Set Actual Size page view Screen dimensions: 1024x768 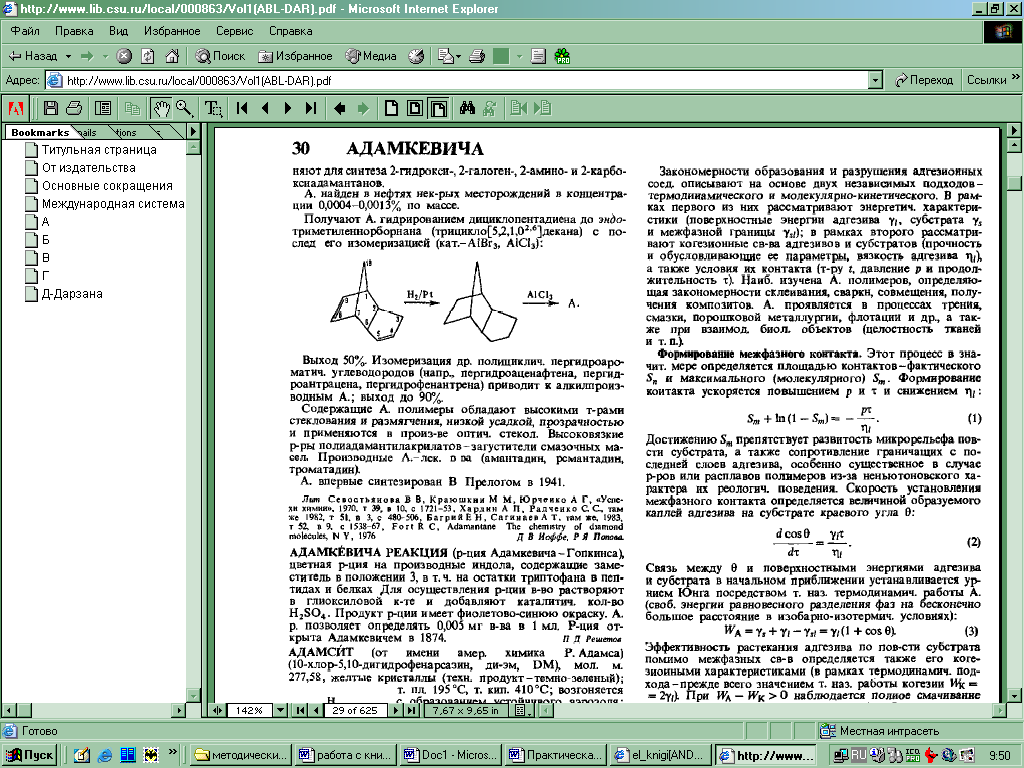click(391, 108)
